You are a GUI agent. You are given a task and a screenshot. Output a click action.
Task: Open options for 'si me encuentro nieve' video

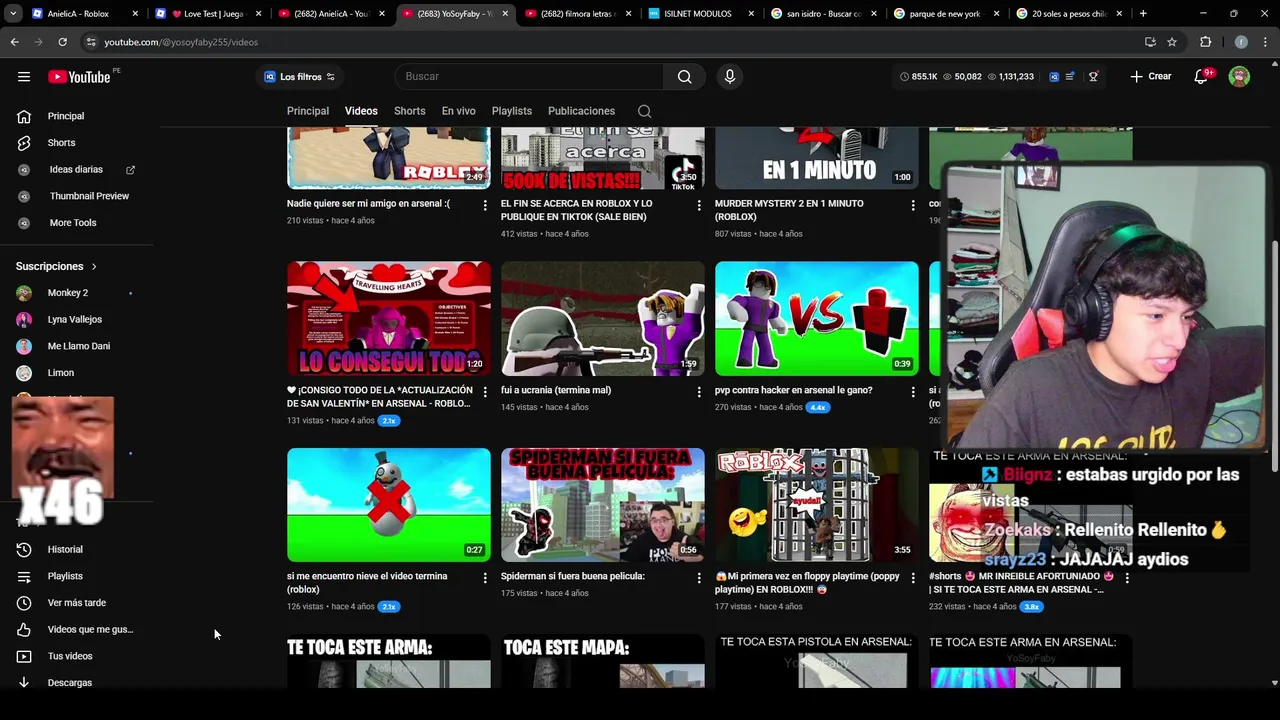pyautogui.click(x=485, y=577)
